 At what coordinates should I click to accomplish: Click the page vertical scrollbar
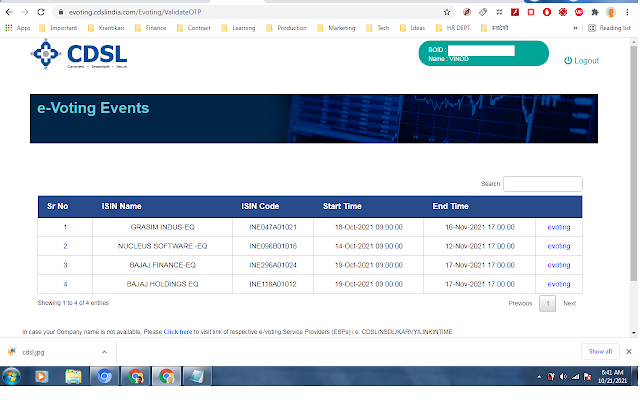(x=634, y=163)
